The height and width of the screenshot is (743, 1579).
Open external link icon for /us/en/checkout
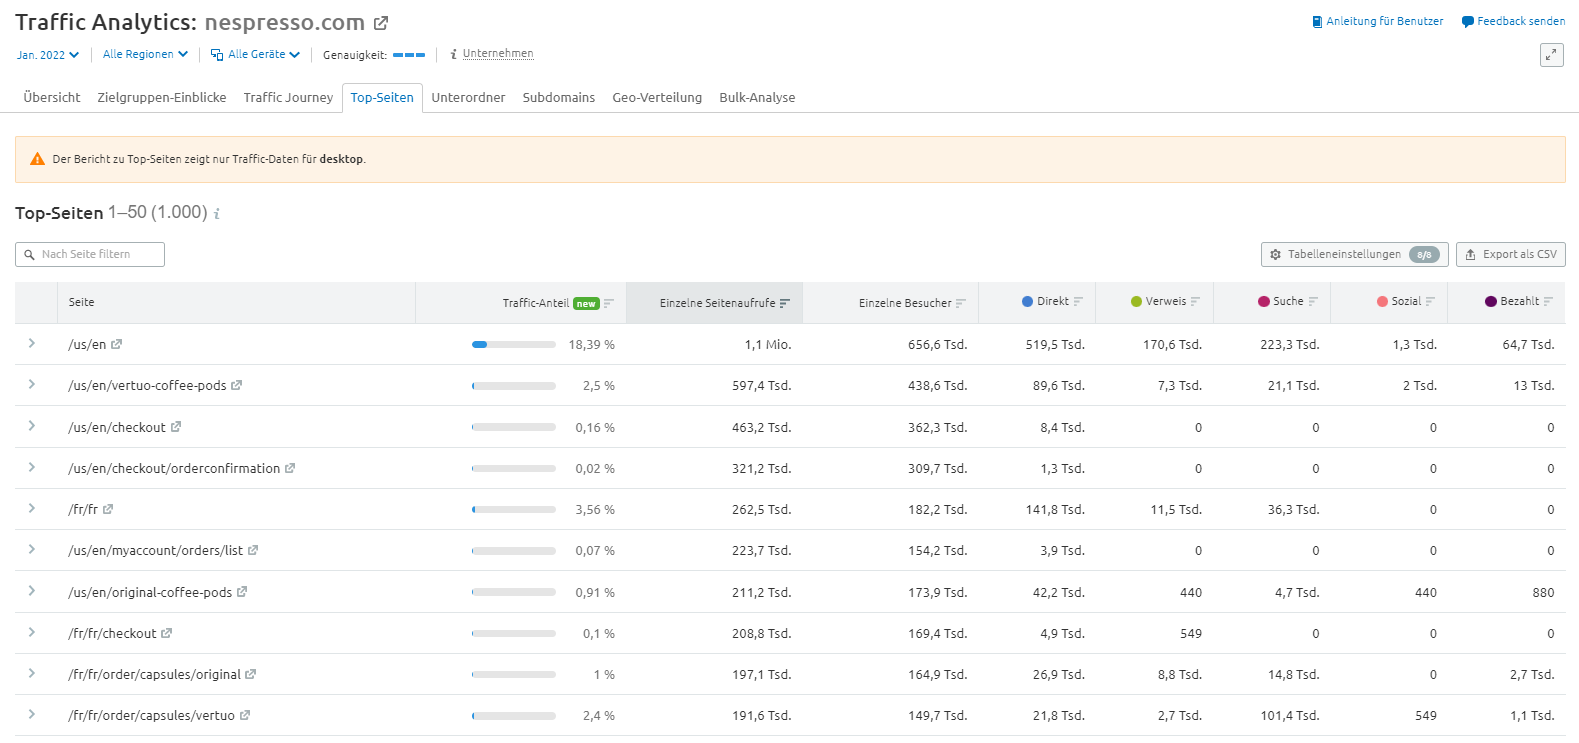pos(176,427)
